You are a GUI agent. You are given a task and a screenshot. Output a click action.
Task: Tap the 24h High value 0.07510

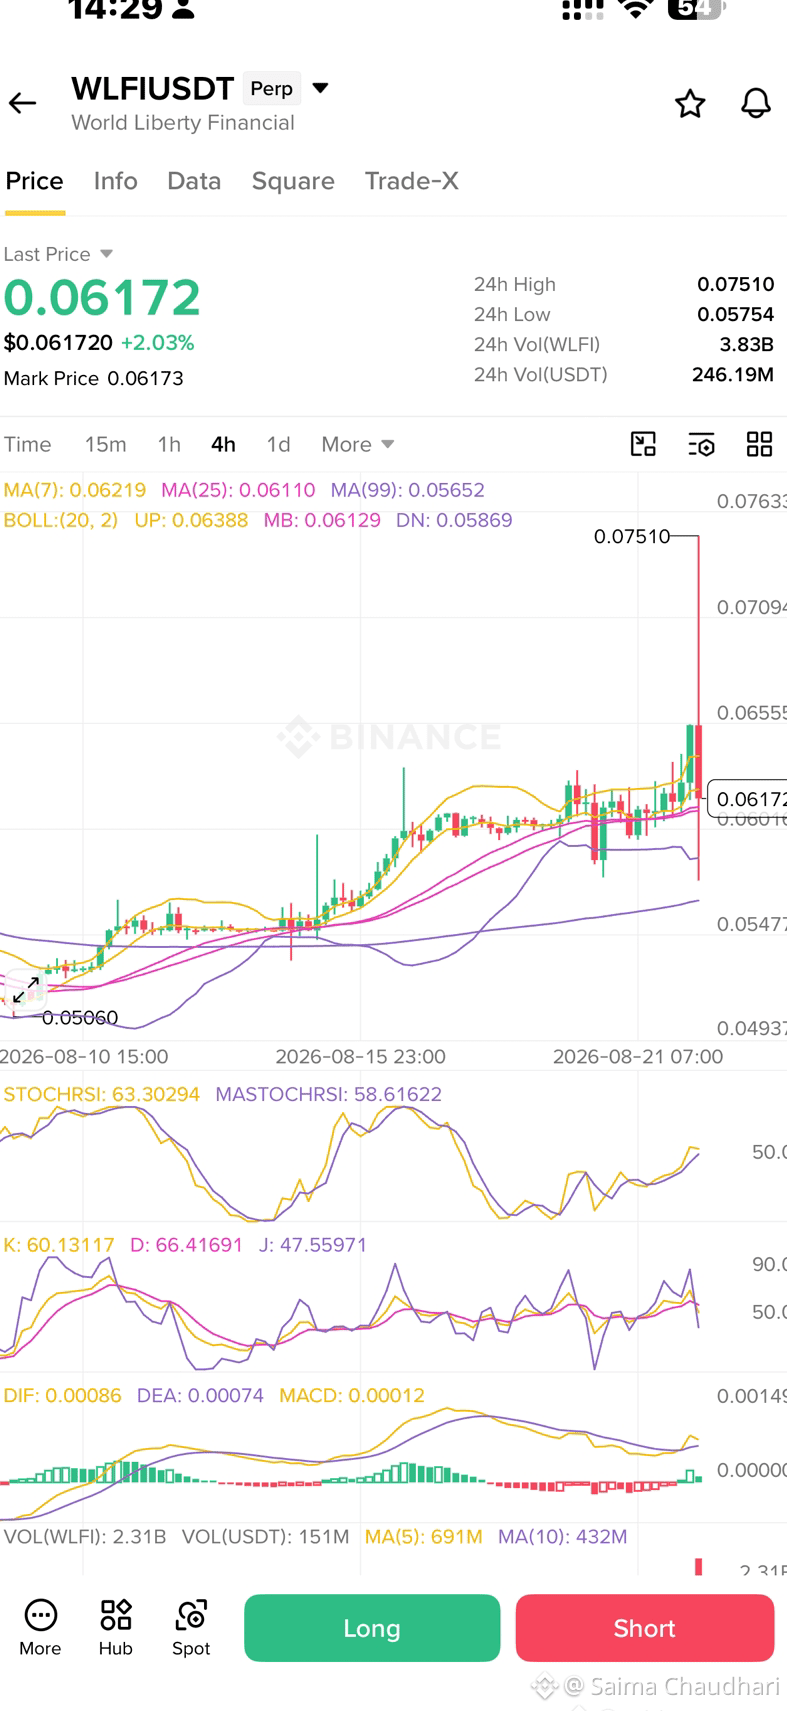pos(736,284)
